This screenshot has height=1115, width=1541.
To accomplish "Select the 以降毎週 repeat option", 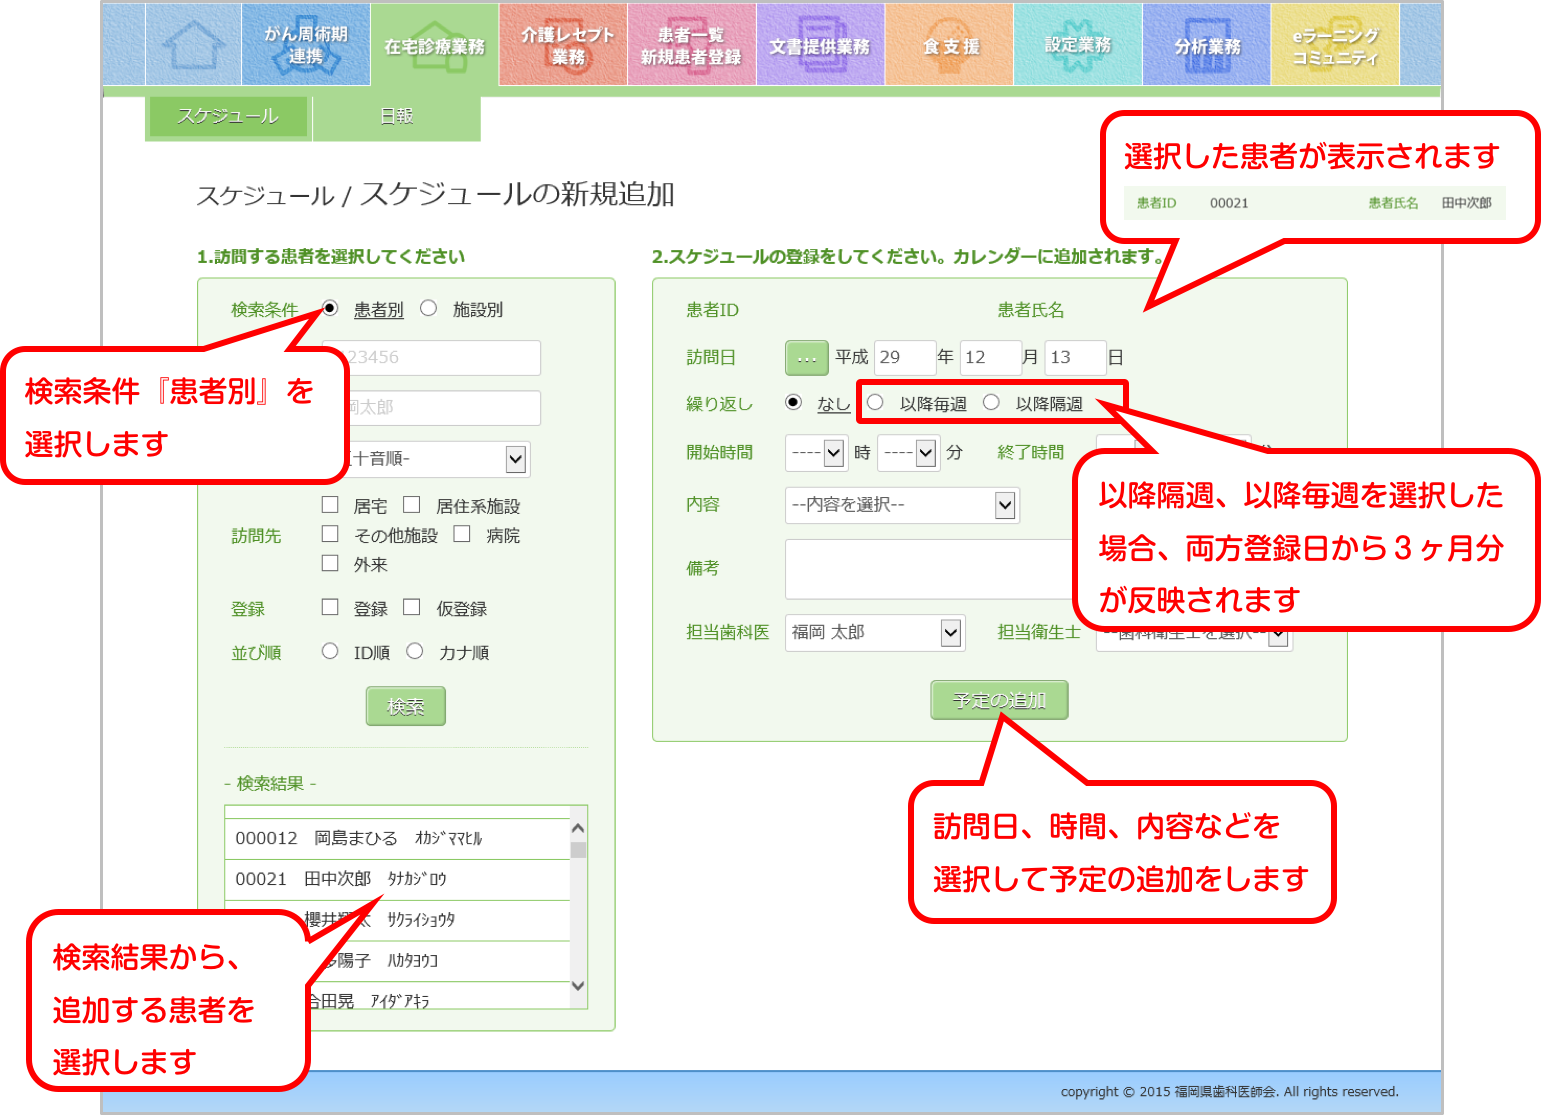I will pos(876,403).
